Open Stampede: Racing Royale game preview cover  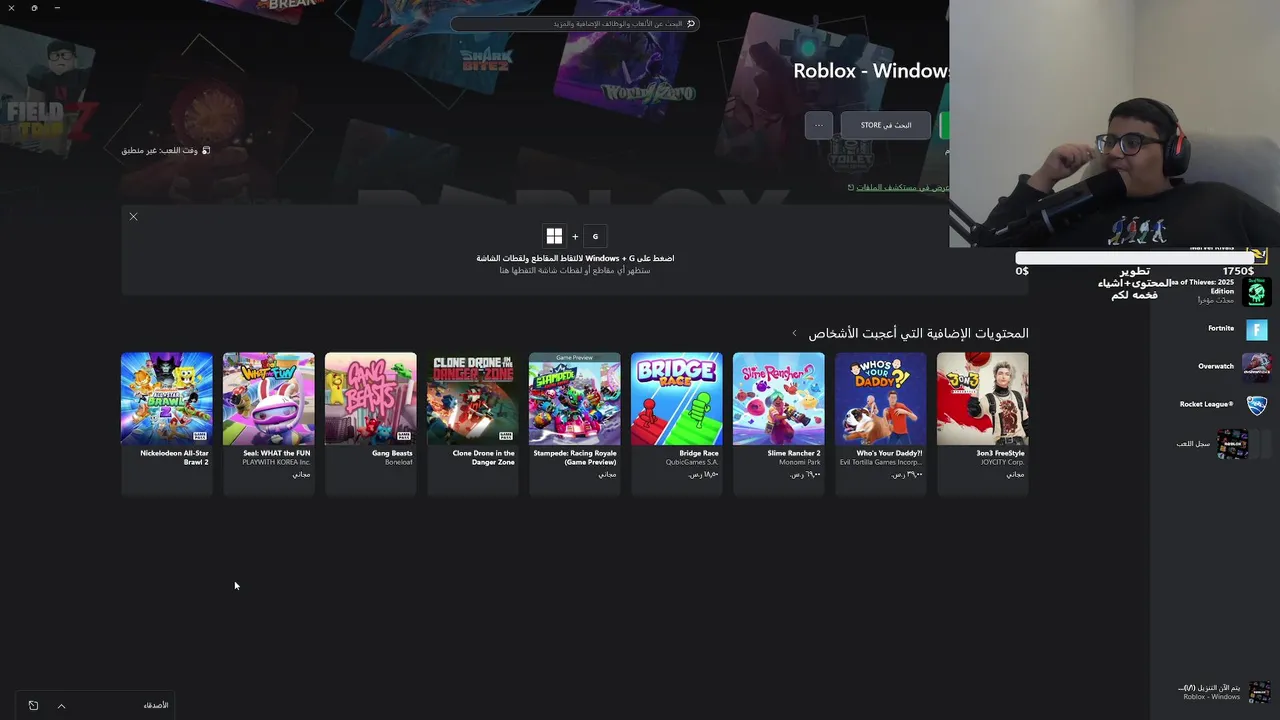575,398
